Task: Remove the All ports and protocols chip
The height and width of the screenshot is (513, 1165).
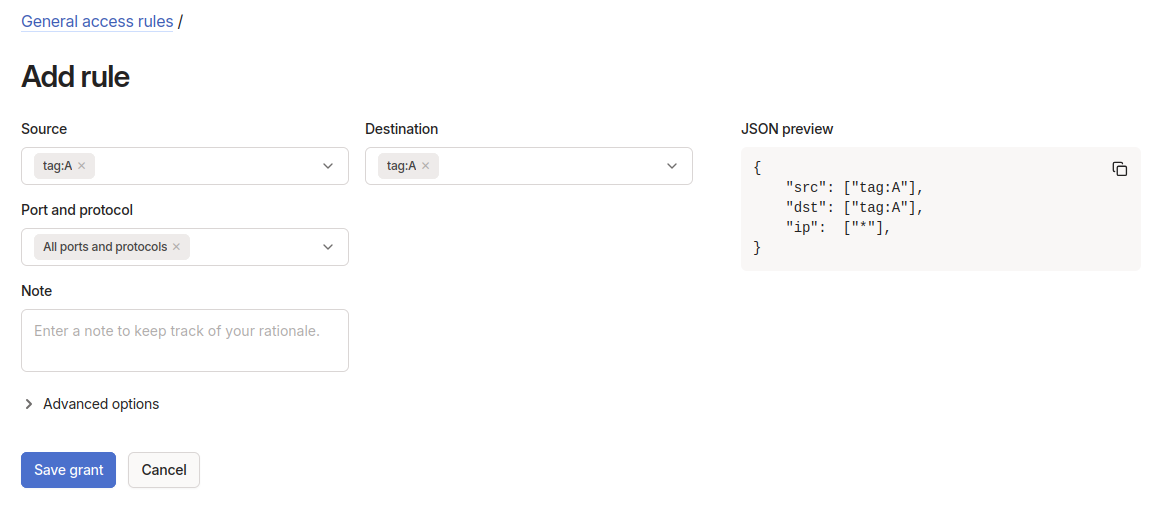Action: pyautogui.click(x=177, y=247)
